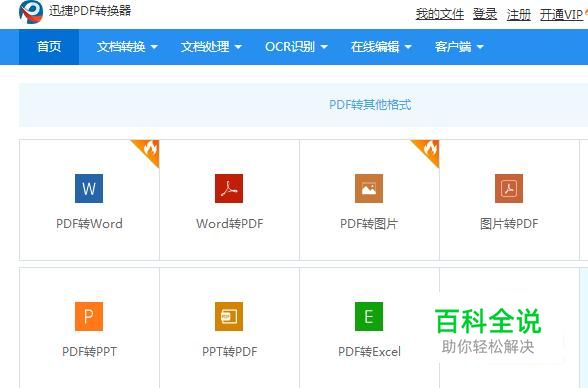Click the hot flame badge on PDF转Word

pos(148,151)
